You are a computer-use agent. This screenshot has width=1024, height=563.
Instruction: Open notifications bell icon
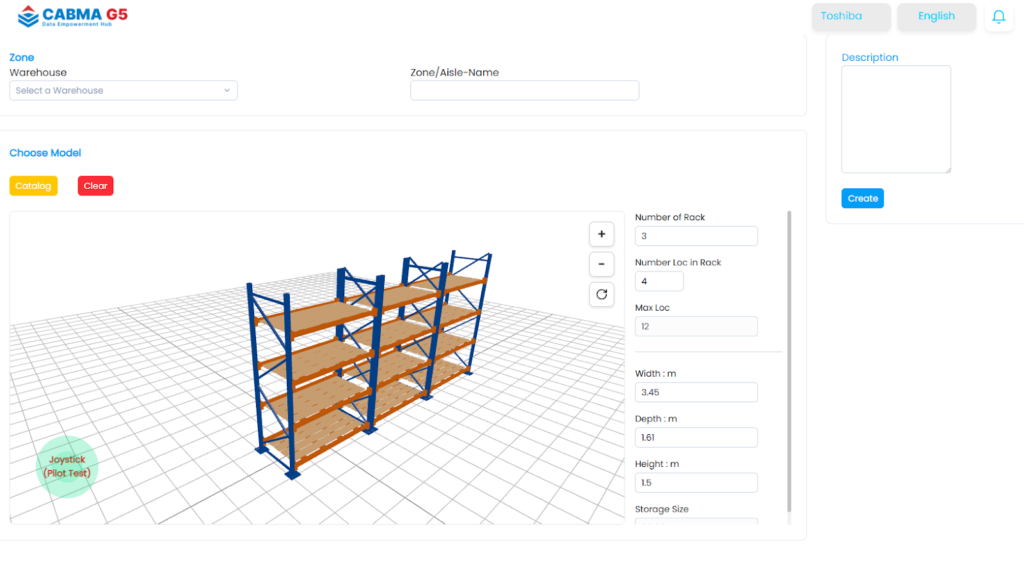pyautogui.click(x=998, y=17)
